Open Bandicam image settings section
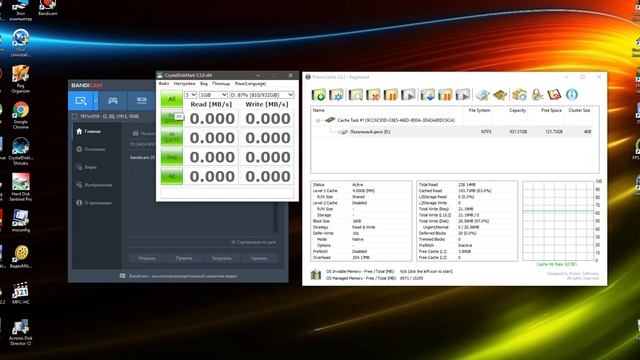Image resolution: width=640 pixels, height=360 pixels. click(94, 185)
